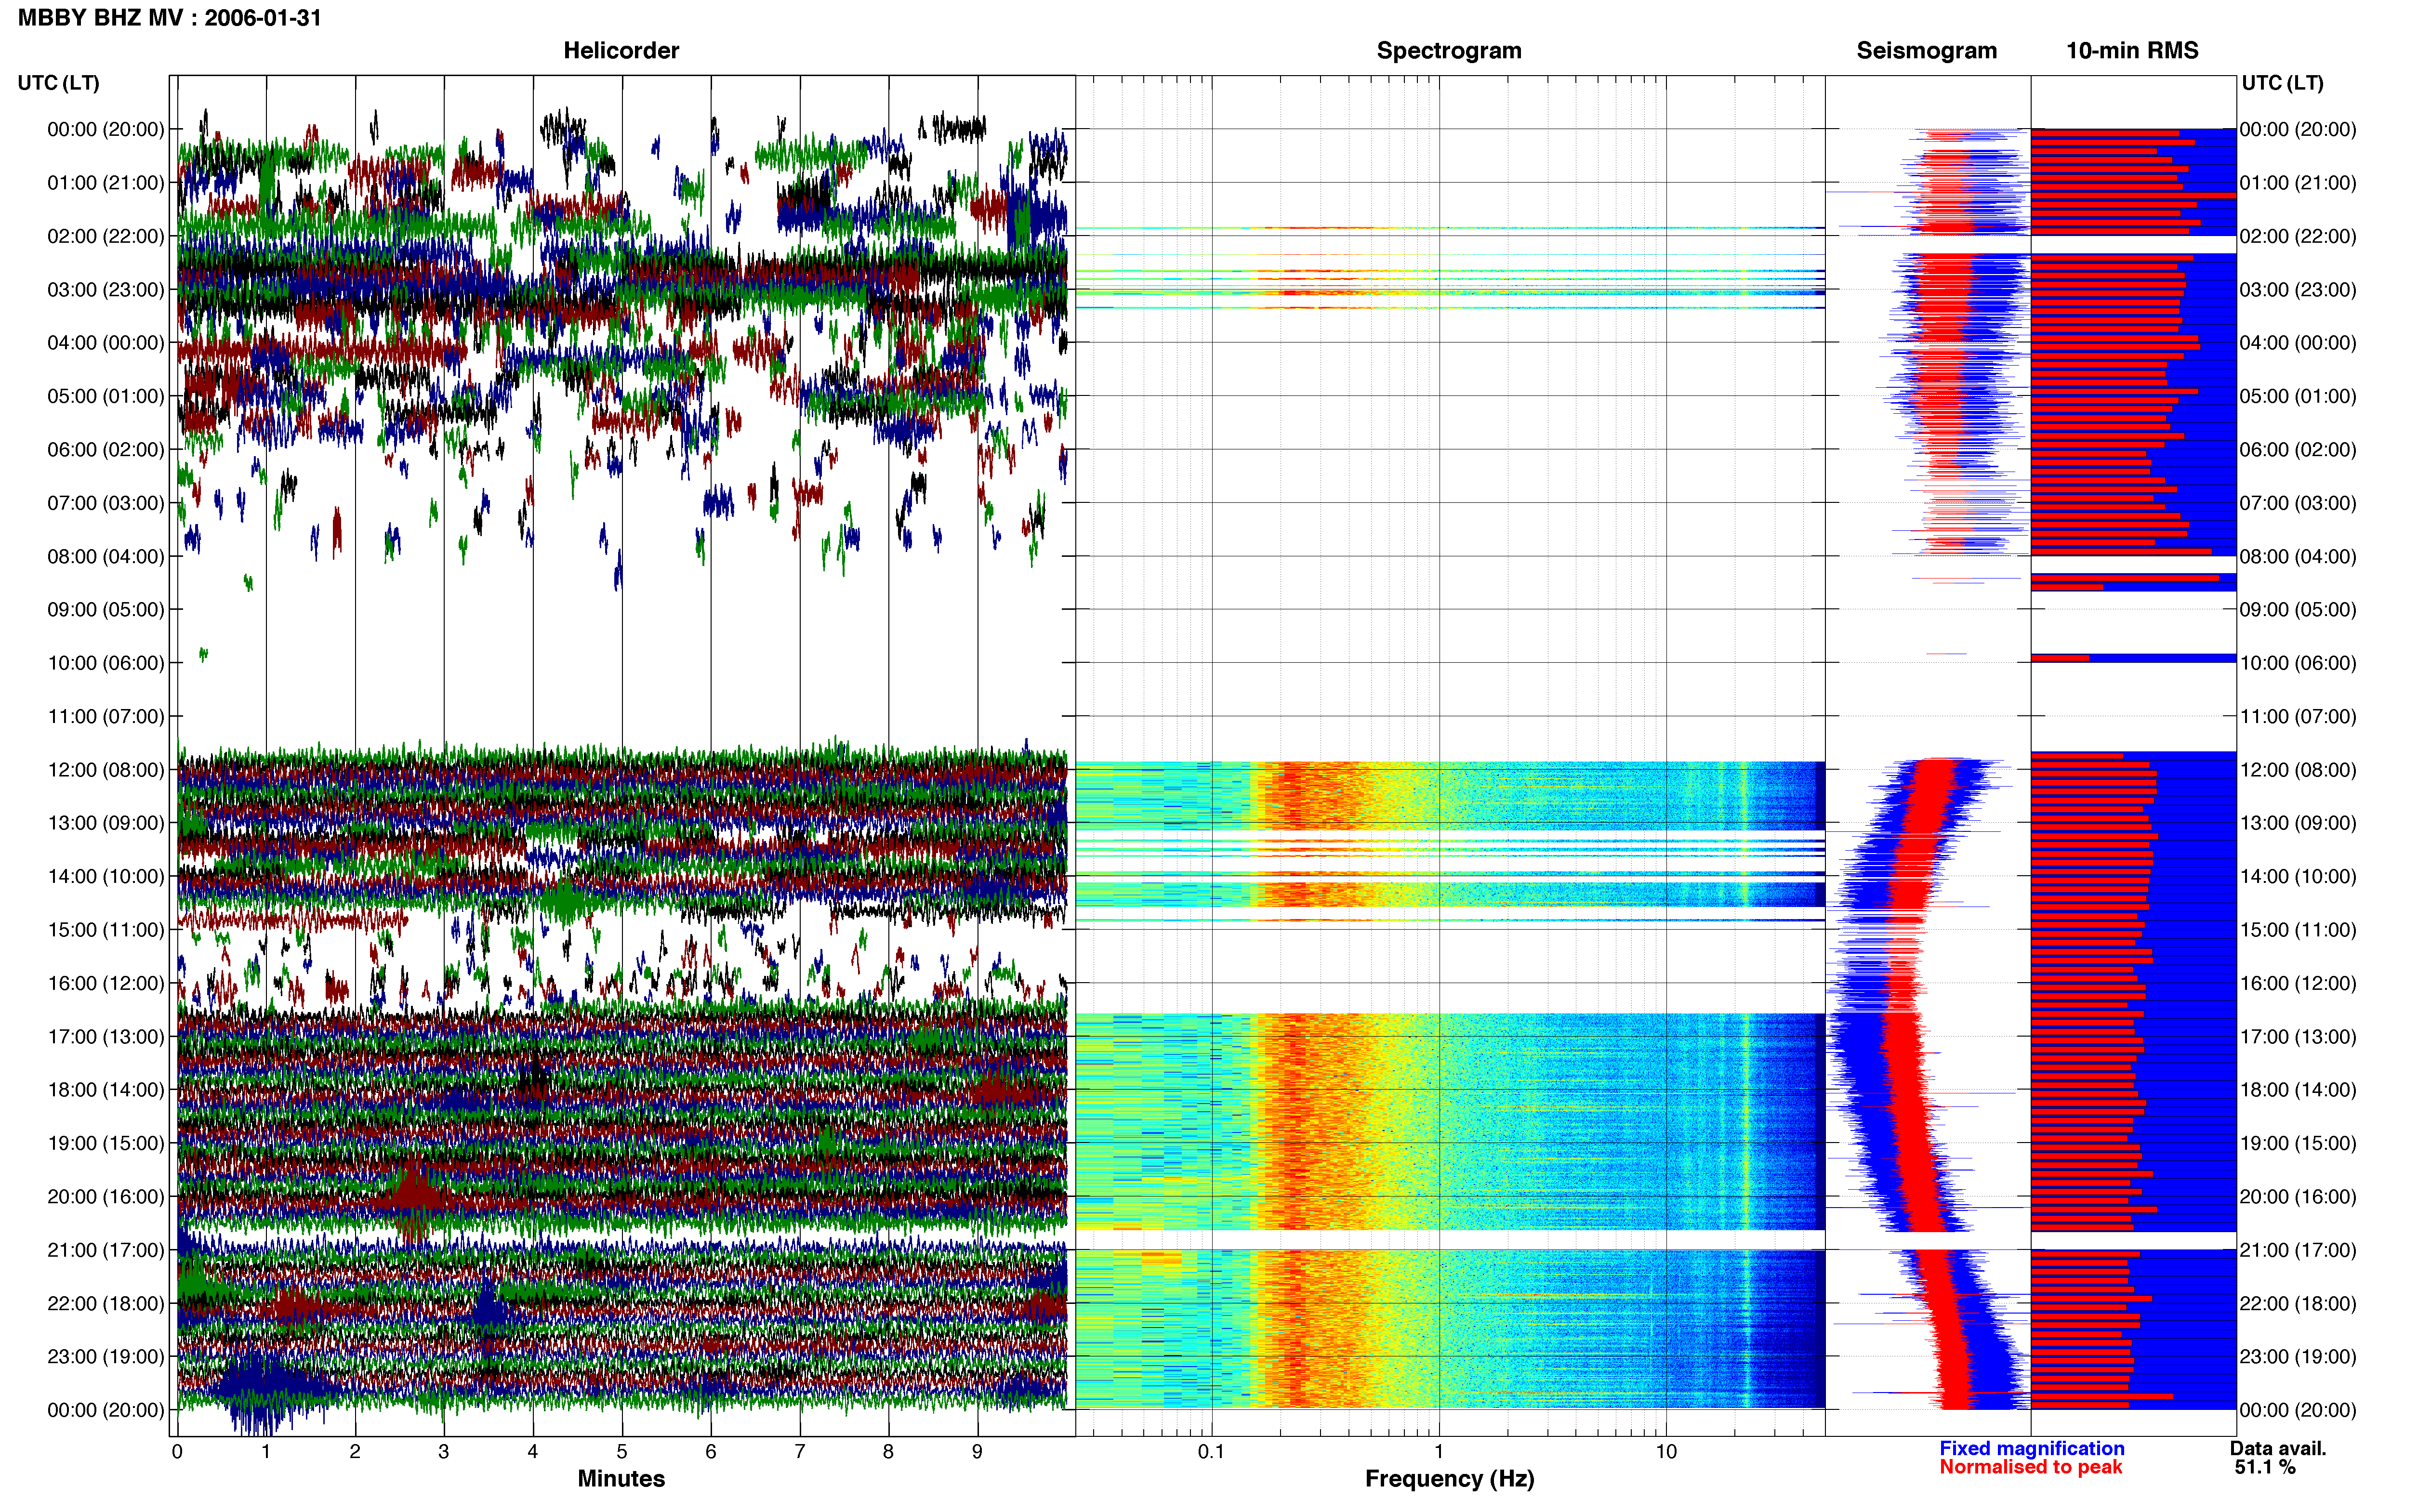Click the left '23:00 (19:00)' time label
Viewport: 2418px width, 1512px height.
[x=106, y=1356]
